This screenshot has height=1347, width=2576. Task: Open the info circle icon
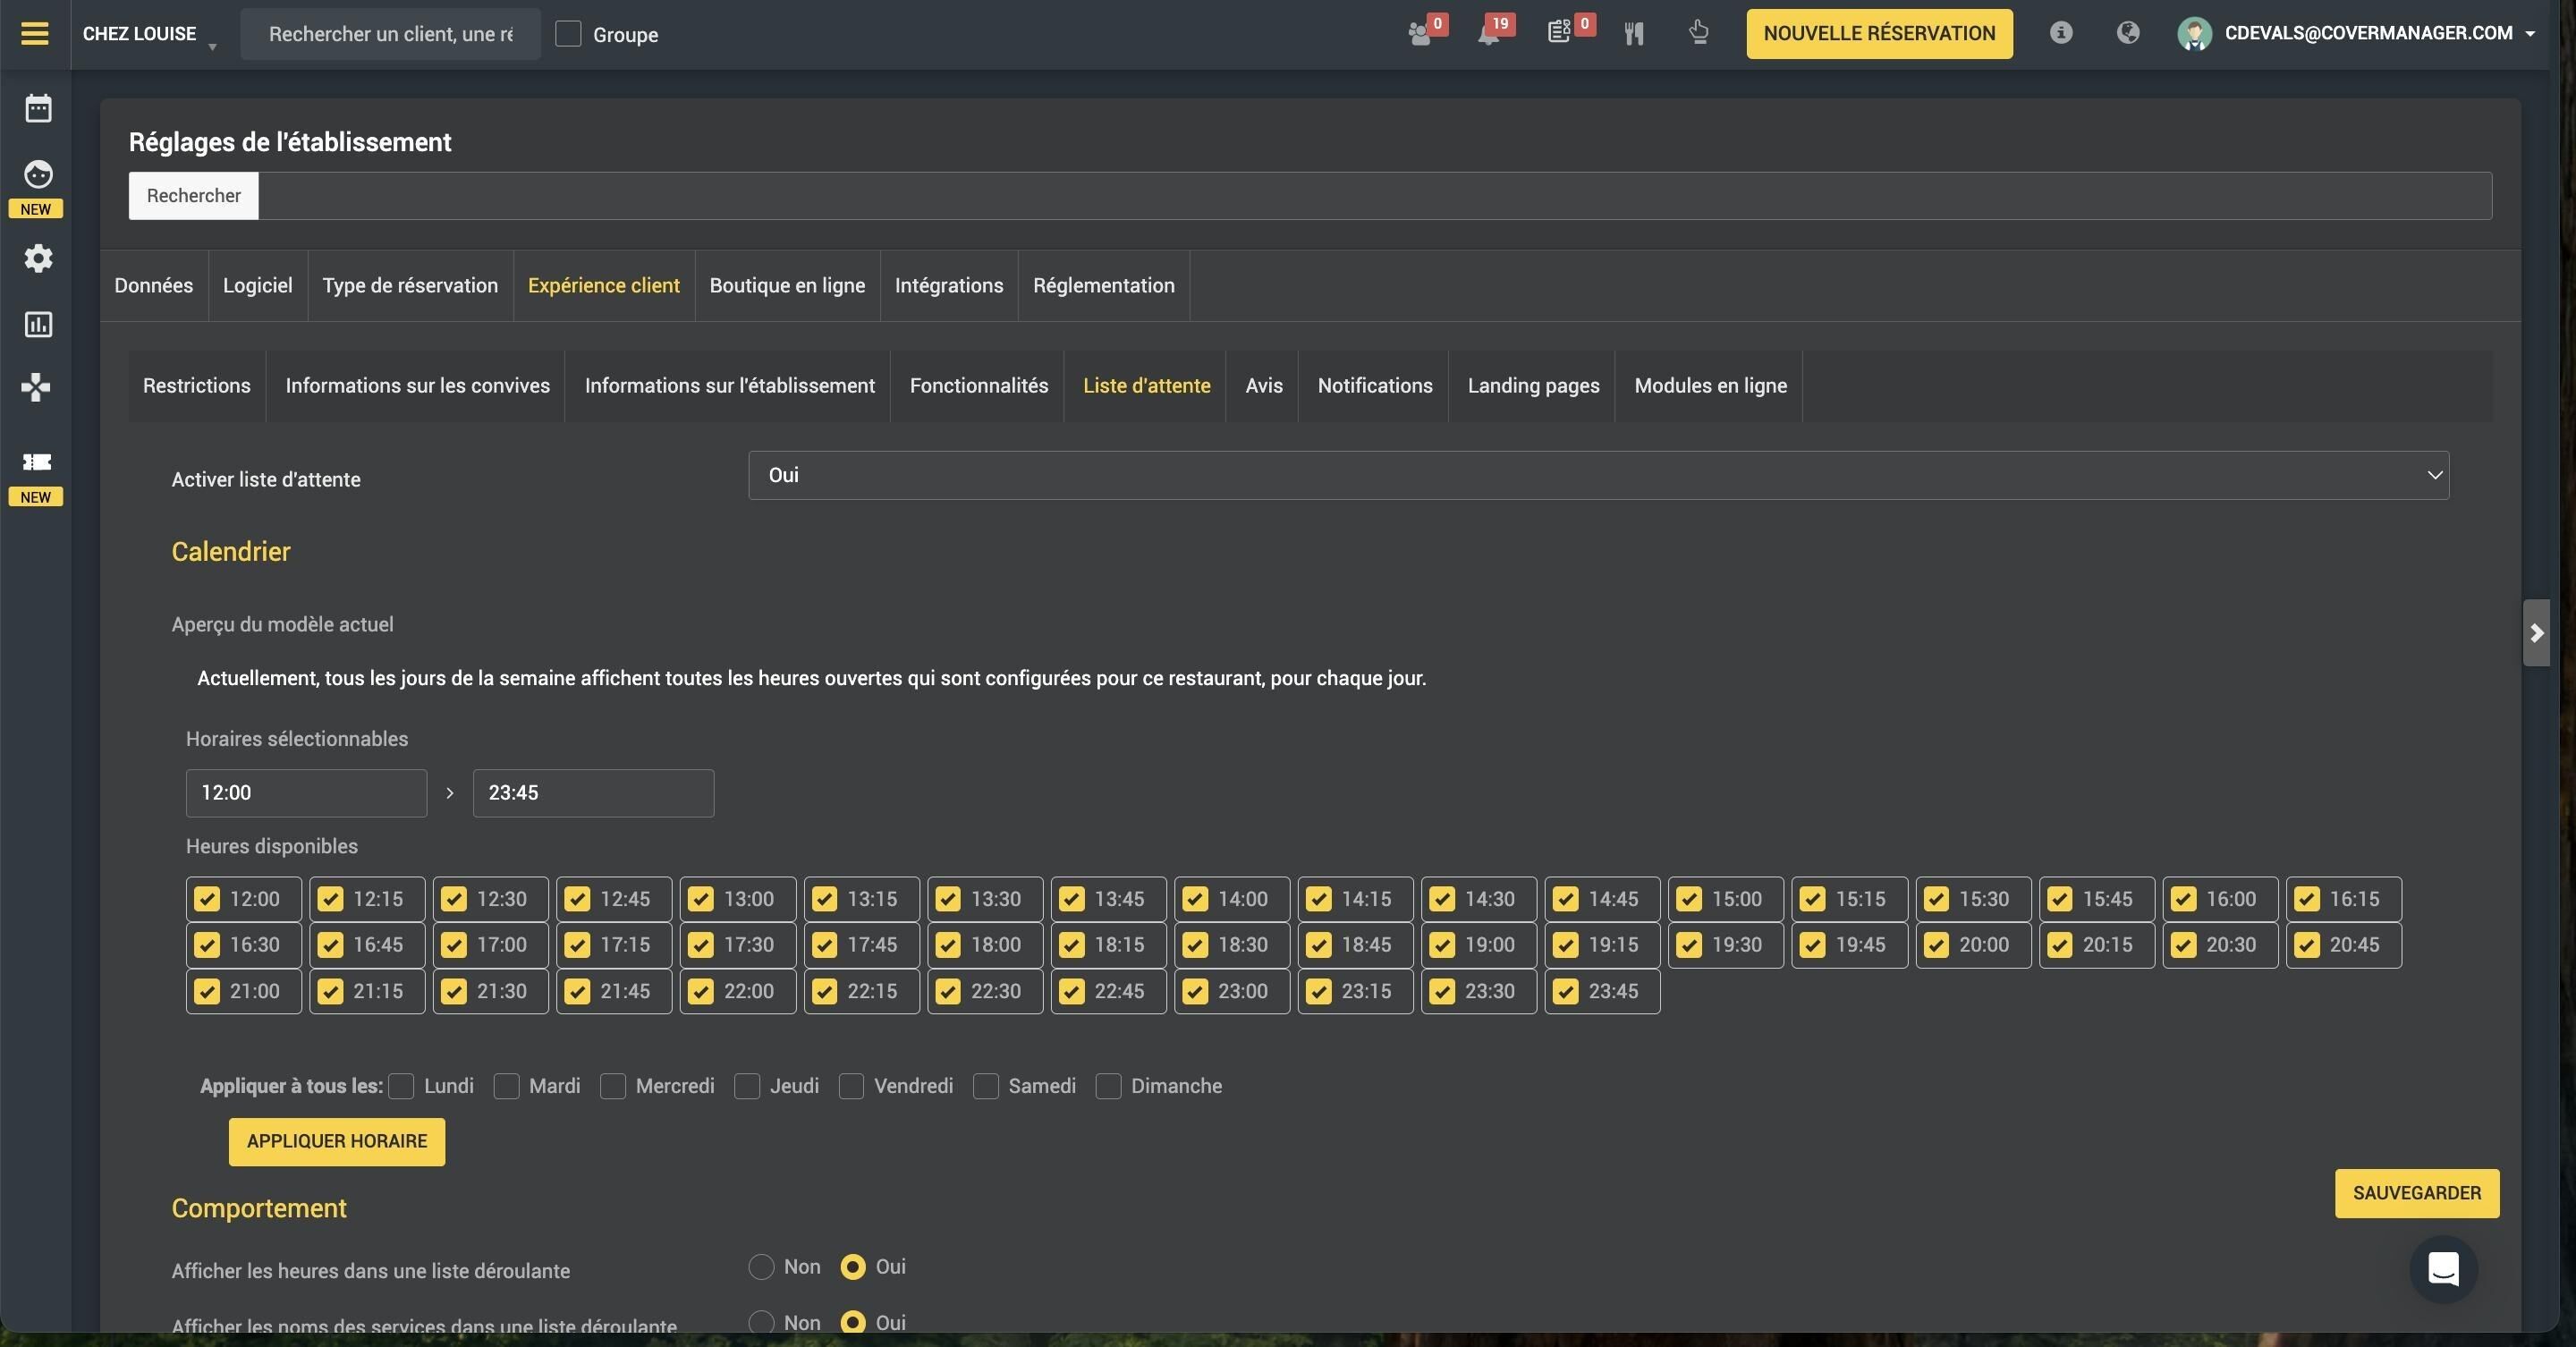2061,33
